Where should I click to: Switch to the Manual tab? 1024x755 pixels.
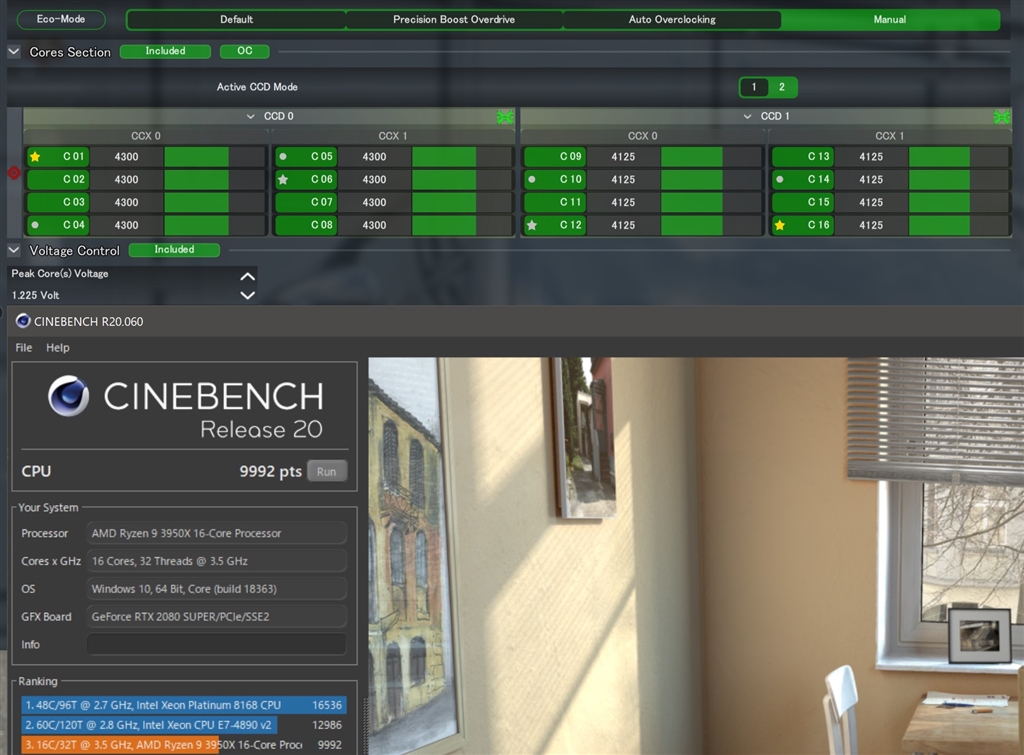click(890, 20)
